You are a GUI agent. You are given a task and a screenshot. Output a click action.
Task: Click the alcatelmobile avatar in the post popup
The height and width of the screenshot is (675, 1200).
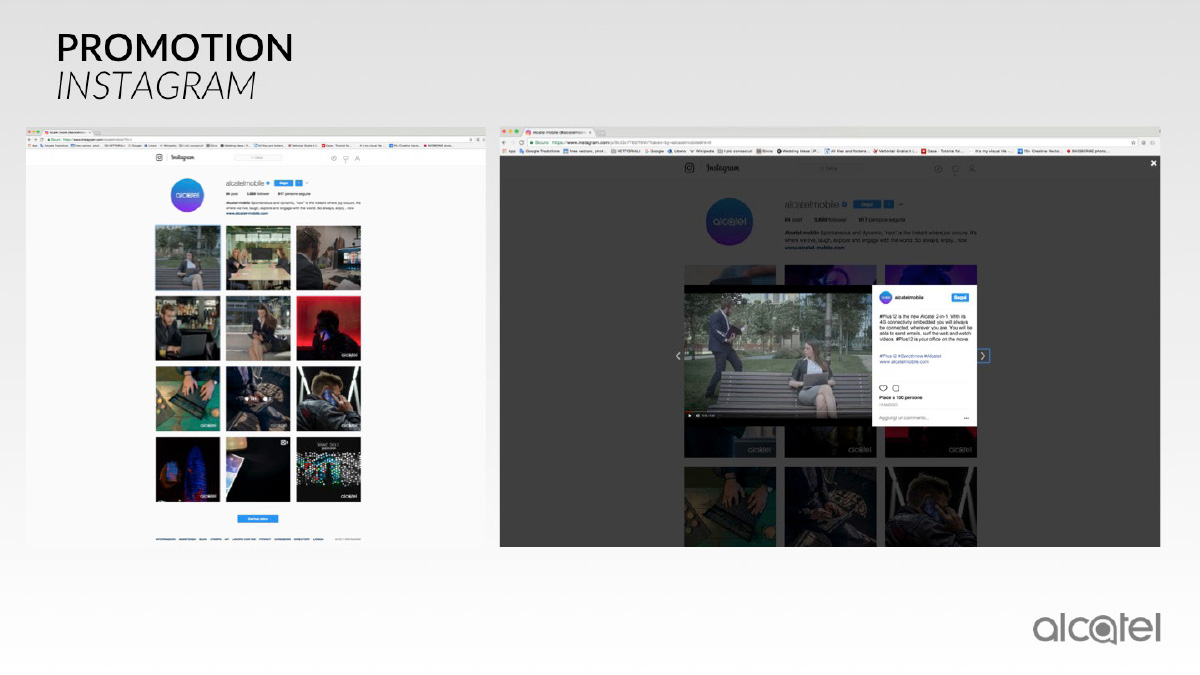(885, 297)
